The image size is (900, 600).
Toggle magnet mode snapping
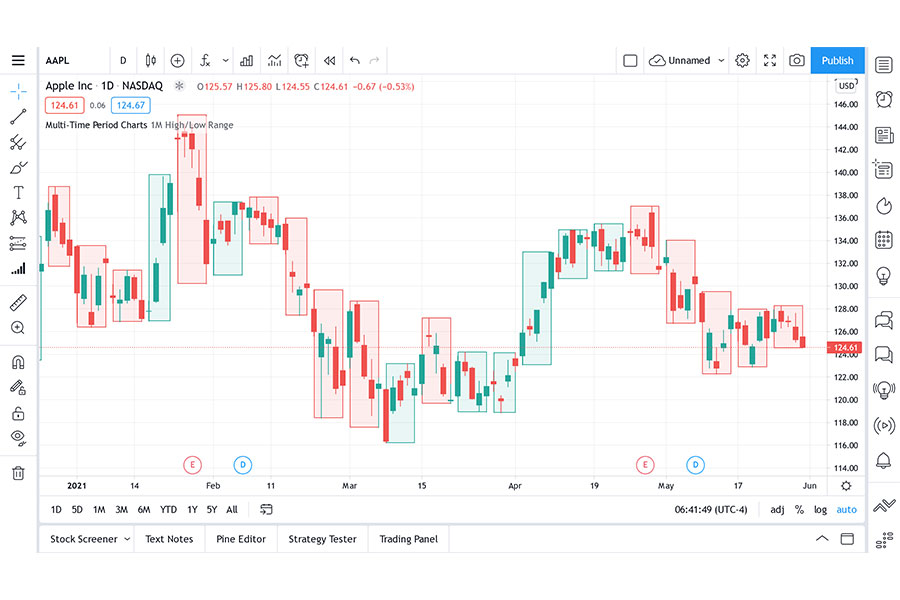pyautogui.click(x=18, y=362)
